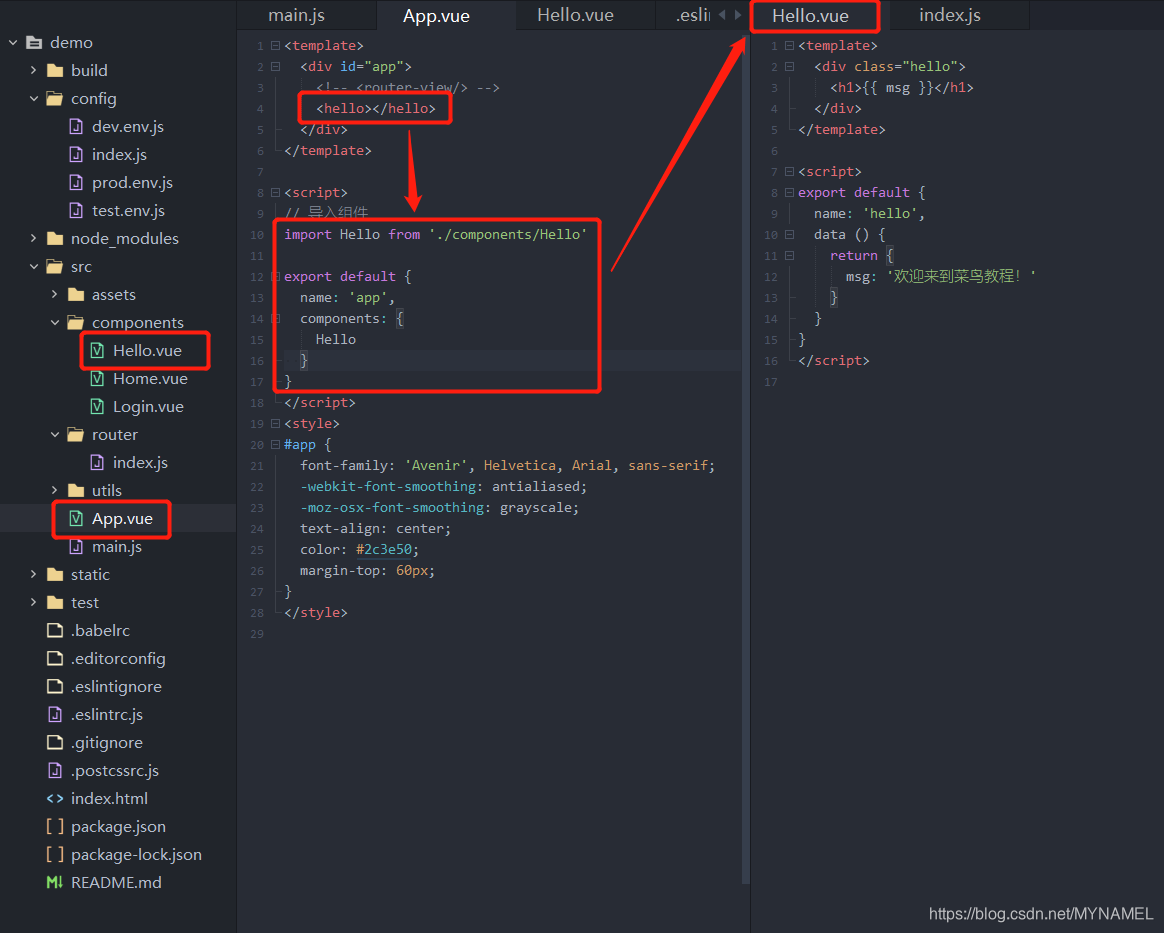The width and height of the screenshot is (1164, 933).
Task: Expand the utils folder arrow
Action: pos(54,490)
